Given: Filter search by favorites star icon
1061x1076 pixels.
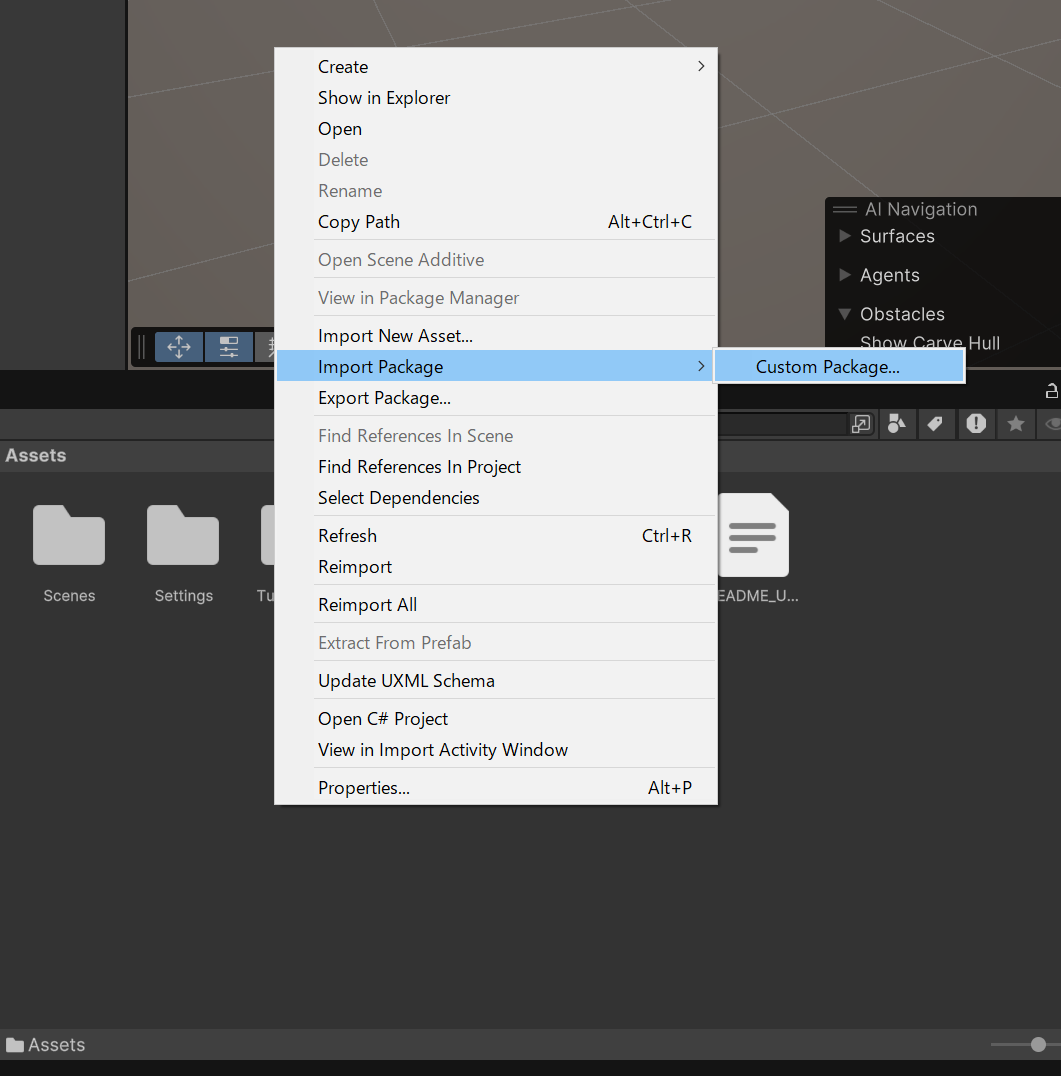Looking at the screenshot, I should tap(1016, 424).
